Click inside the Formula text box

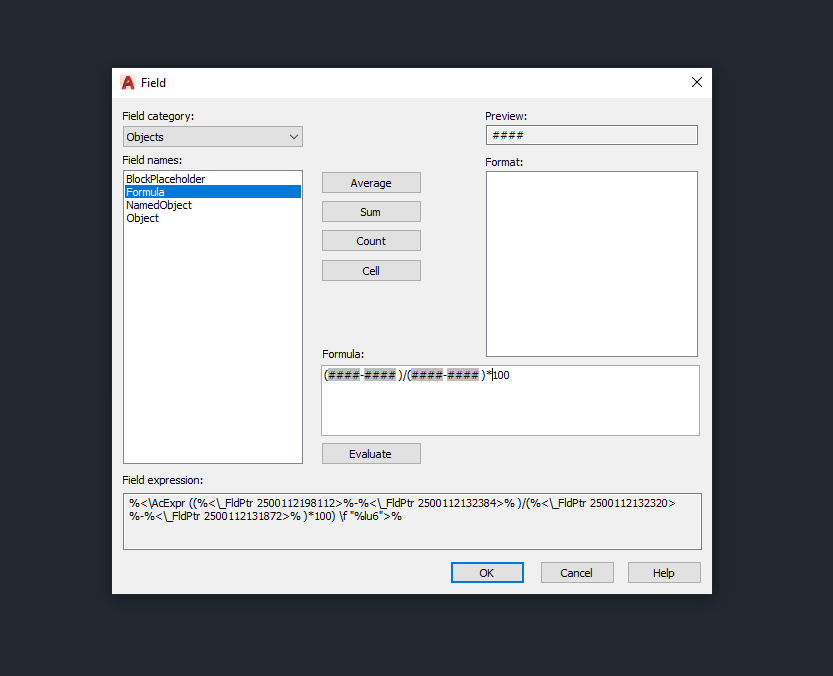[x=511, y=401]
